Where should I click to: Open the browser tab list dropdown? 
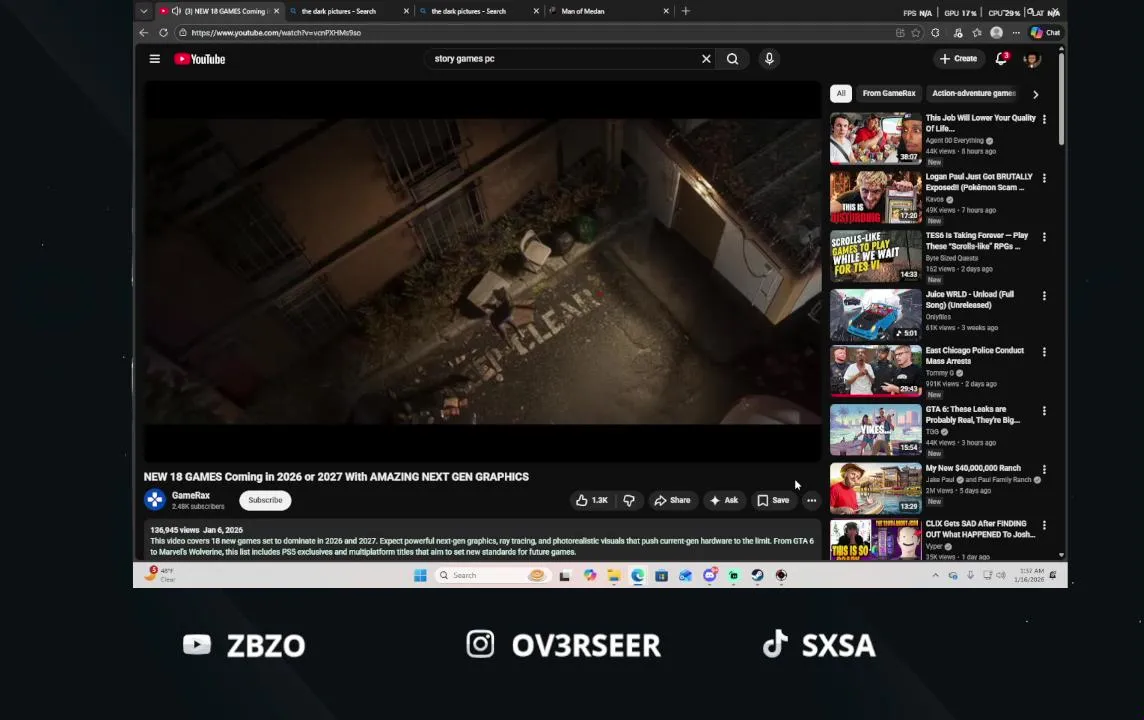coord(144,11)
